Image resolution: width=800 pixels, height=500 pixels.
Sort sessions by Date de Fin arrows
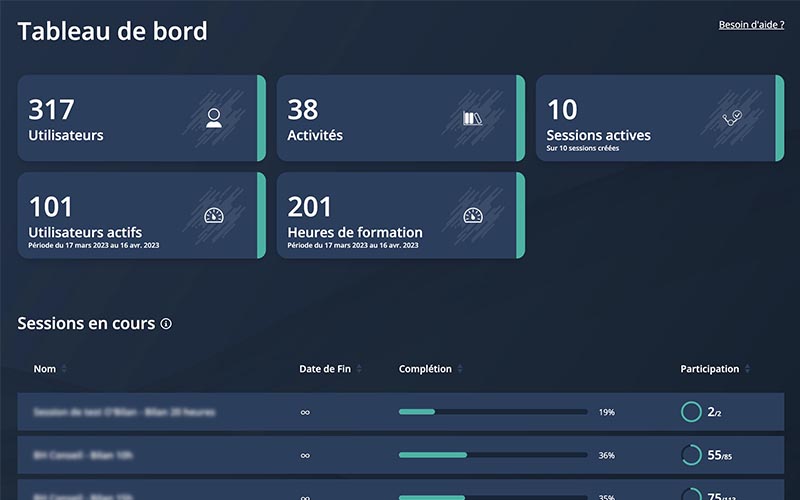(359, 368)
